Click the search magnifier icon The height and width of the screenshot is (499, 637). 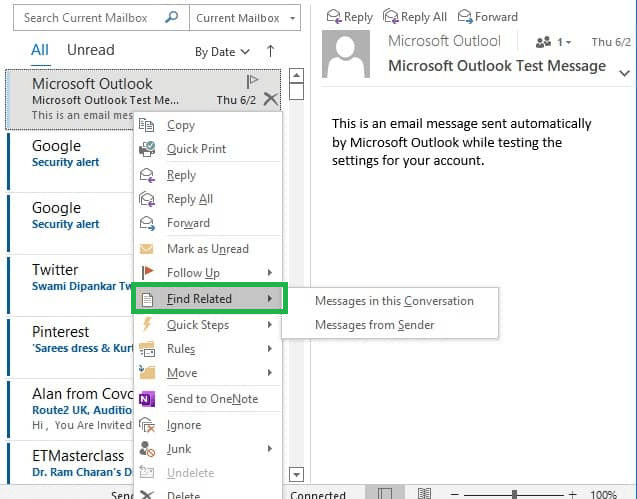pyautogui.click(x=172, y=17)
